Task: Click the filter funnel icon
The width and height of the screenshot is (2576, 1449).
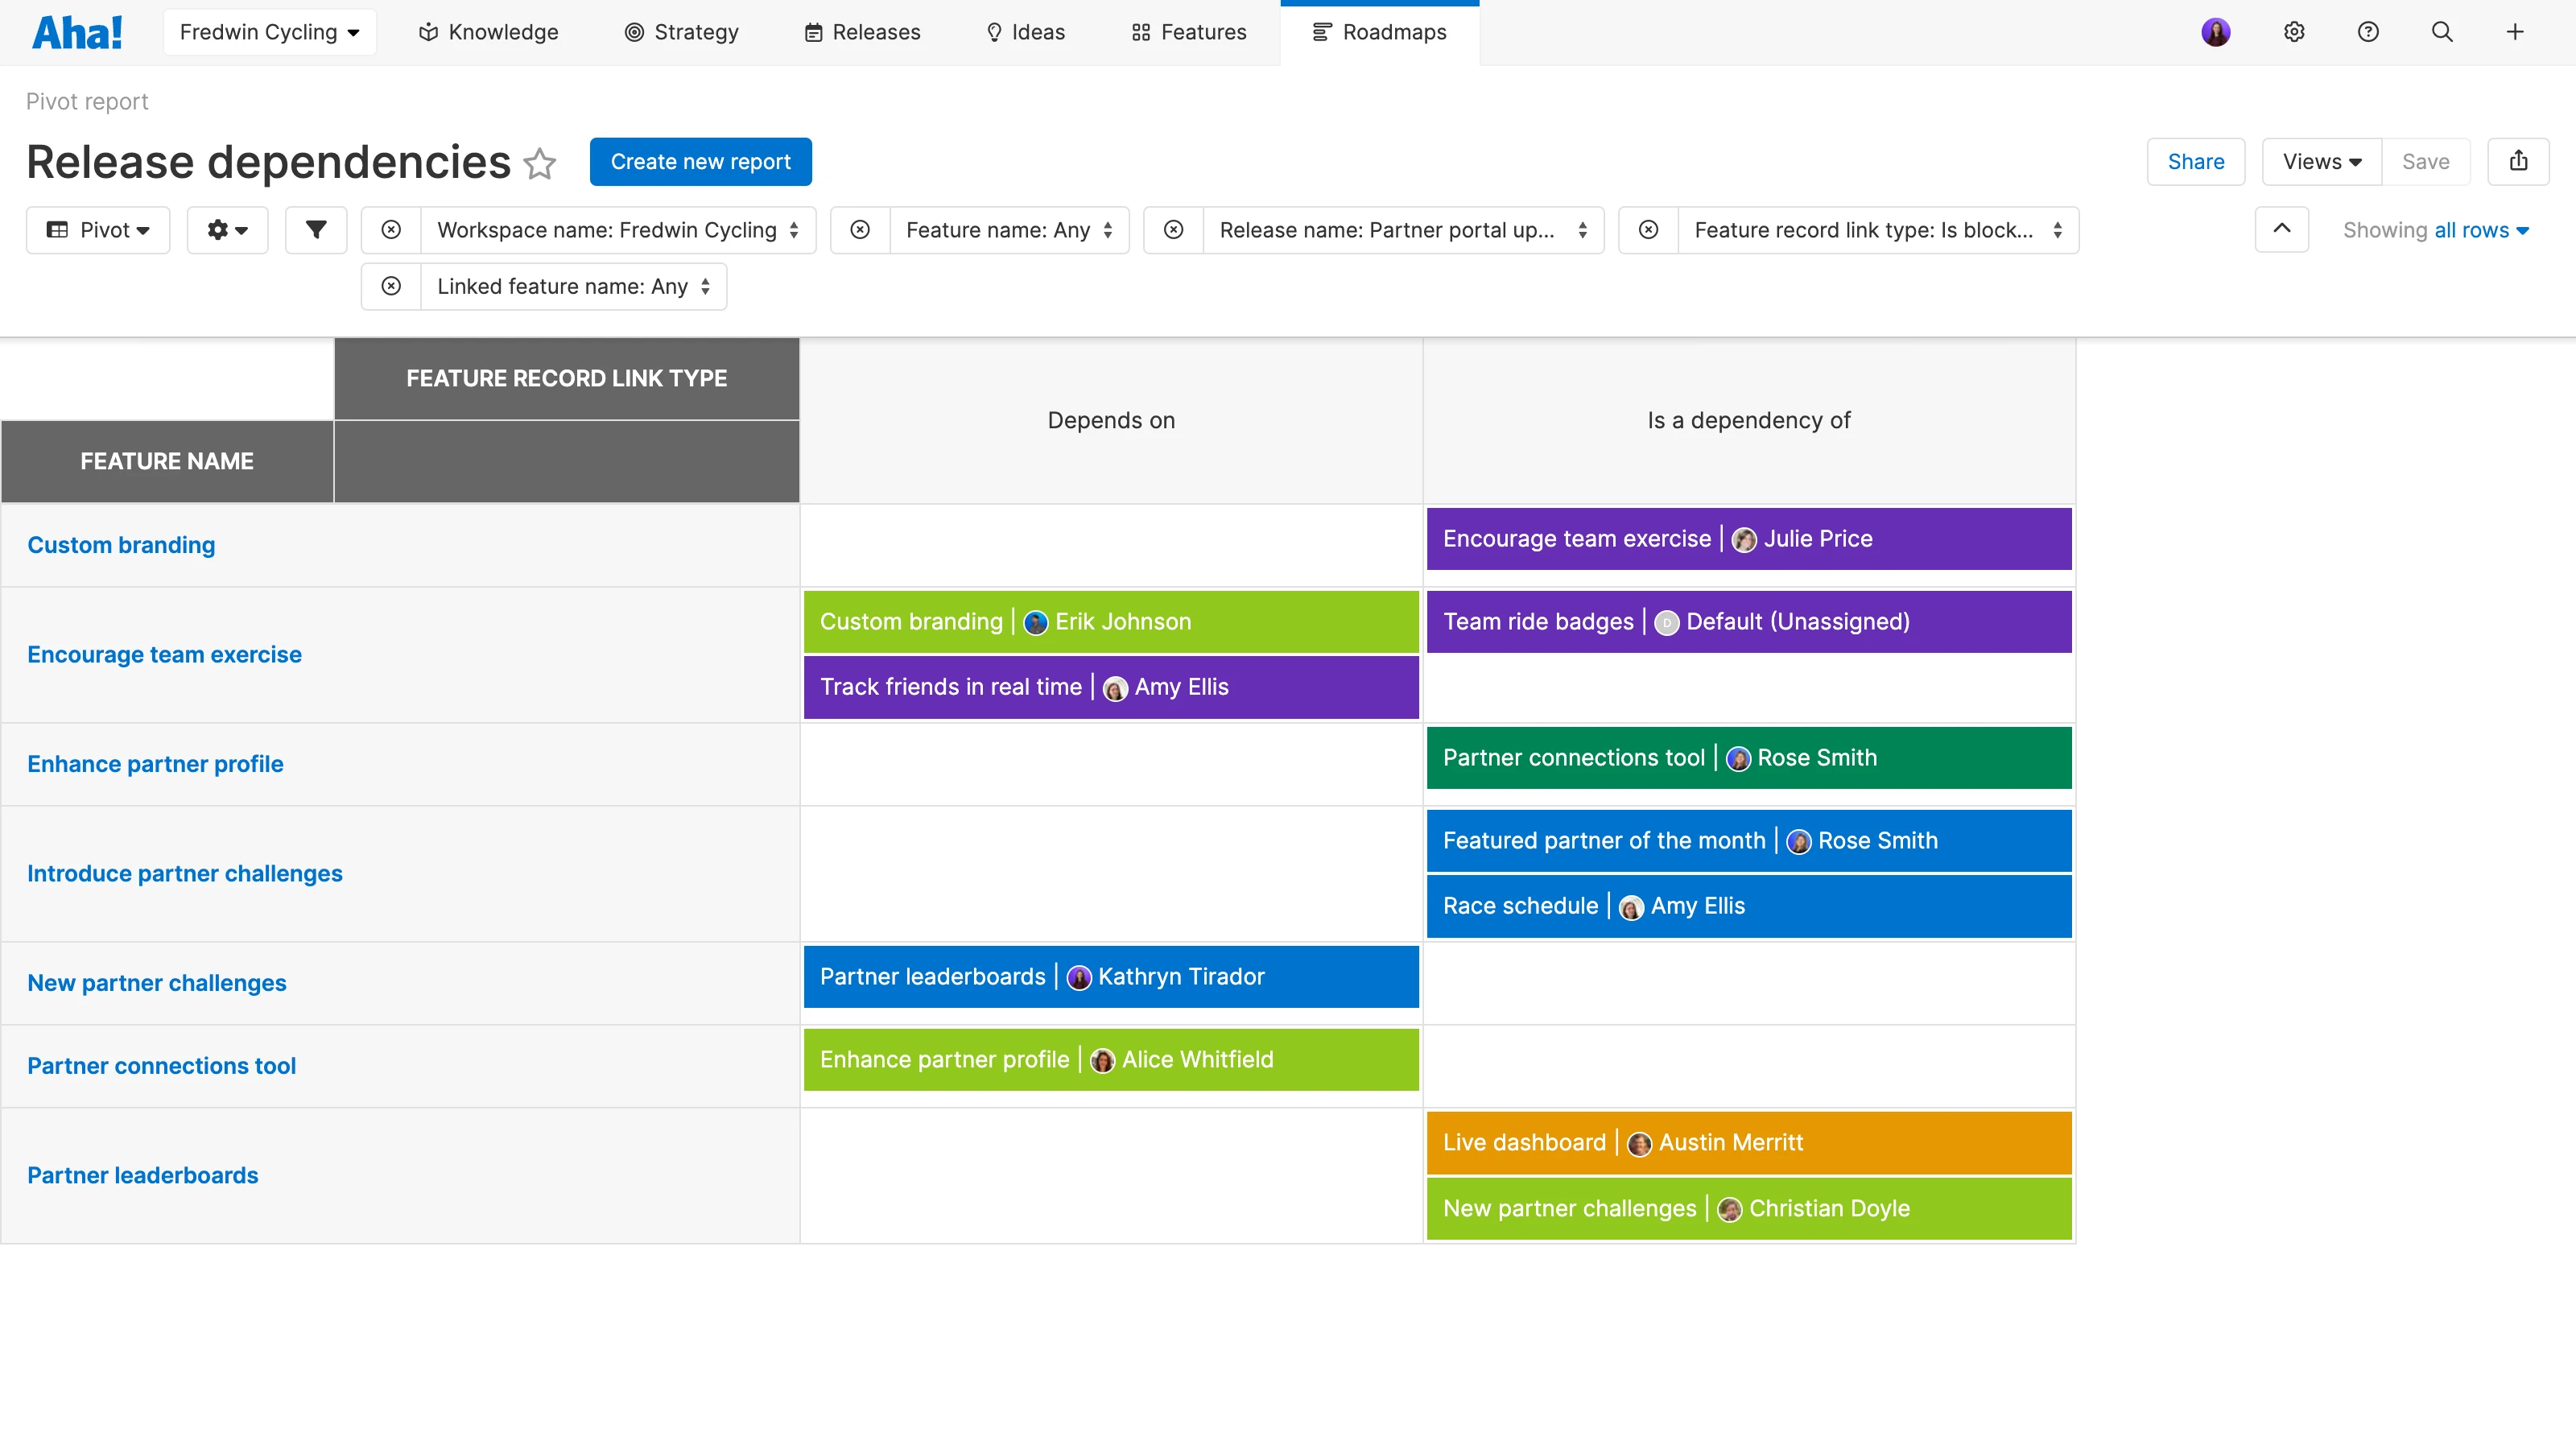Action: pyautogui.click(x=316, y=230)
